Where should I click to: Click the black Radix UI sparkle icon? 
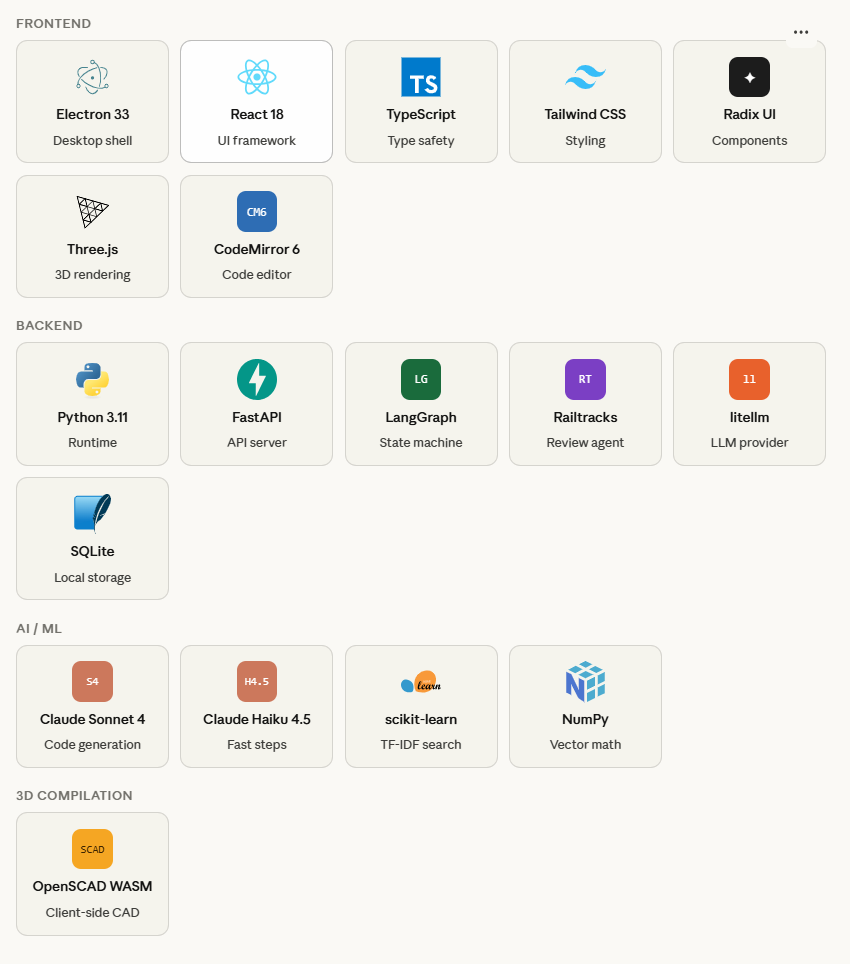(749, 77)
